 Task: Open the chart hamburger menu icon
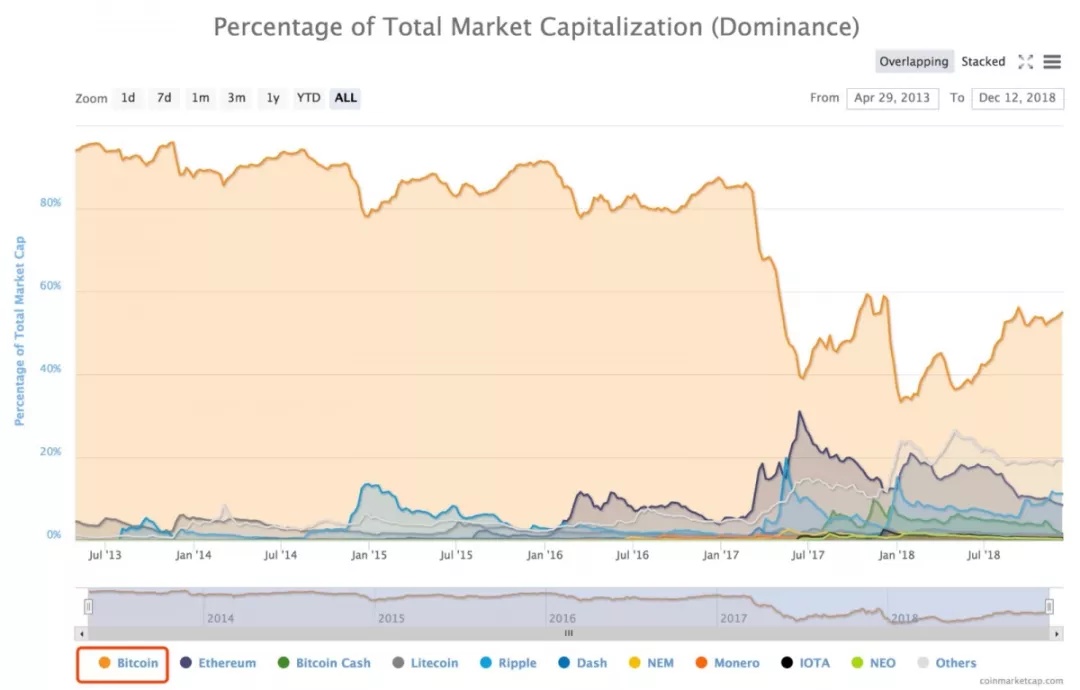pyautogui.click(x=1052, y=62)
